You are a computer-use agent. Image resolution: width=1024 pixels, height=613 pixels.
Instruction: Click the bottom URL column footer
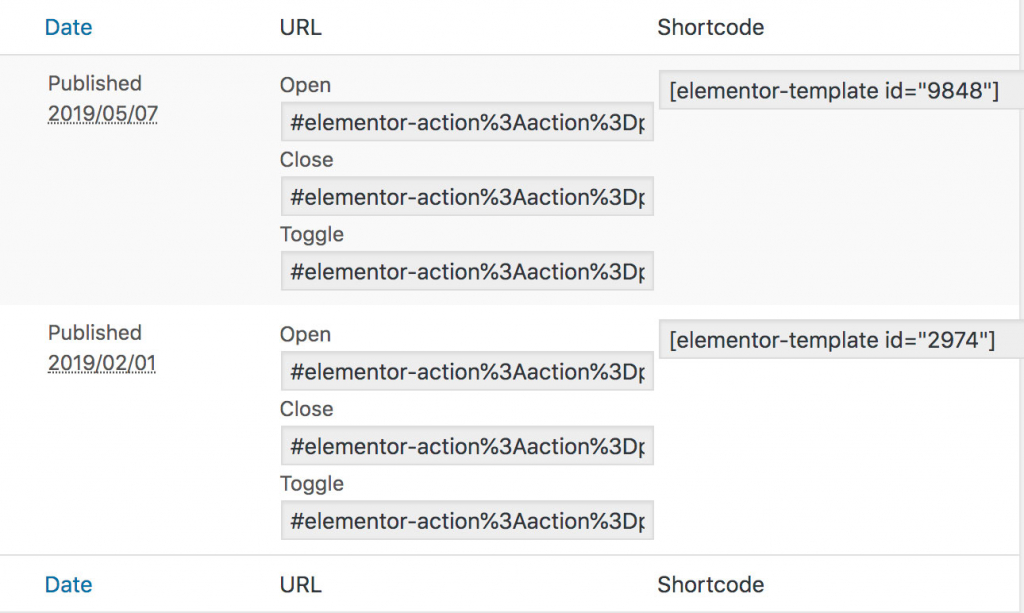click(x=300, y=584)
